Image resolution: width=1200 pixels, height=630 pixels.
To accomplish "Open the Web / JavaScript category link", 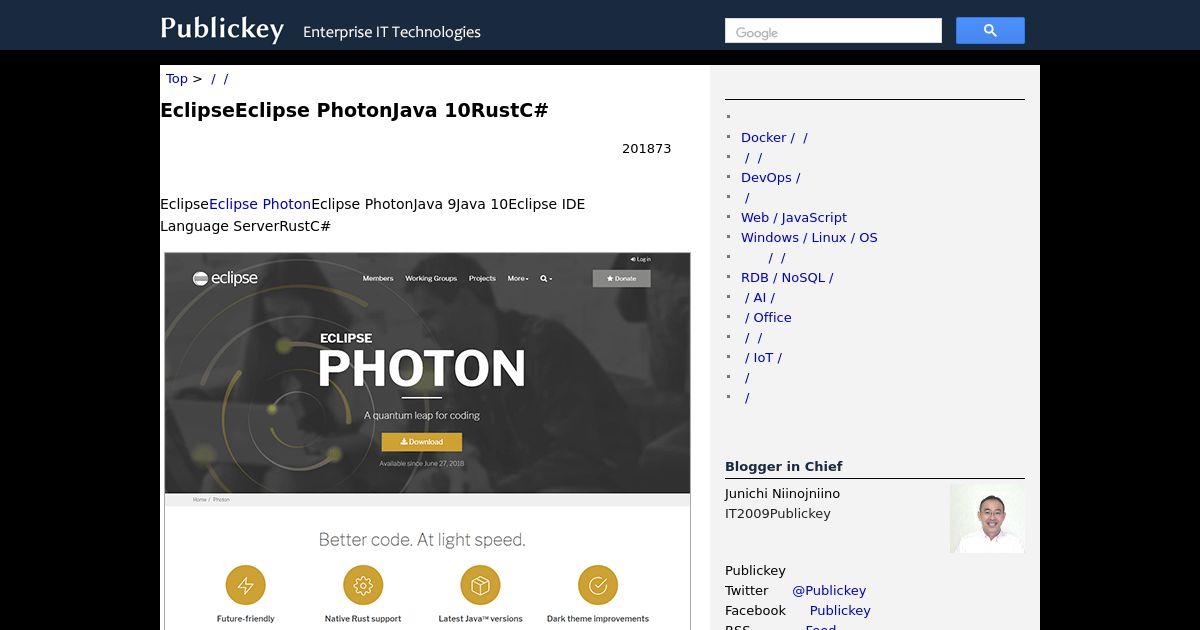I will click(794, 217).
